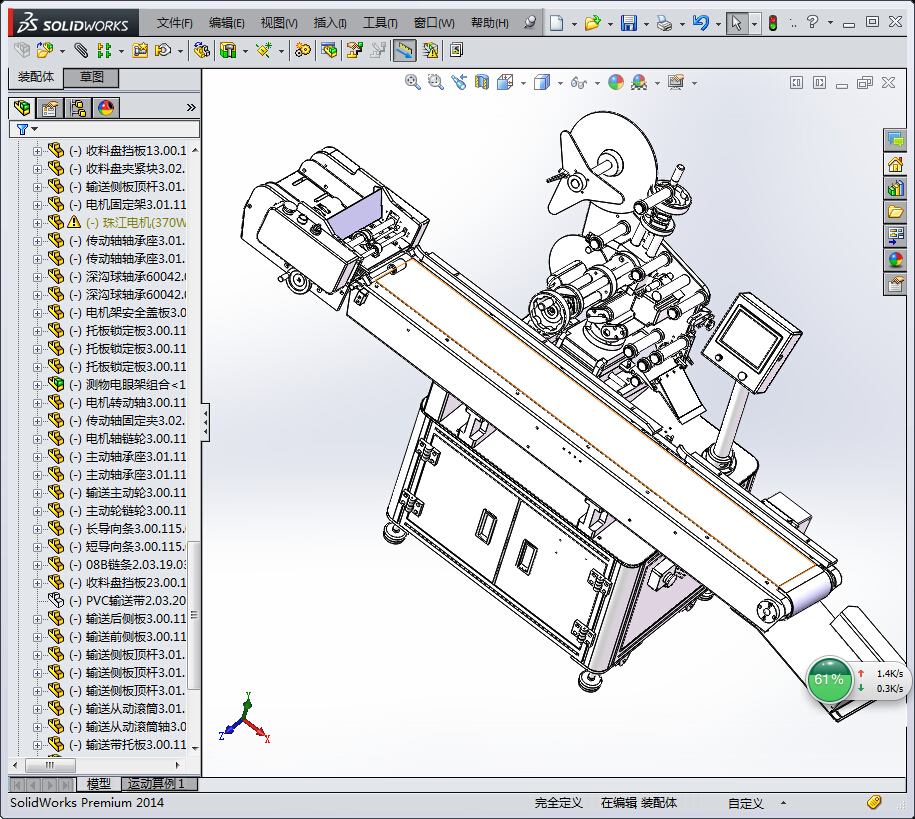915x819 pixels.
Task: Save the document with the floppy disk icon
Action: coord(628,23)
